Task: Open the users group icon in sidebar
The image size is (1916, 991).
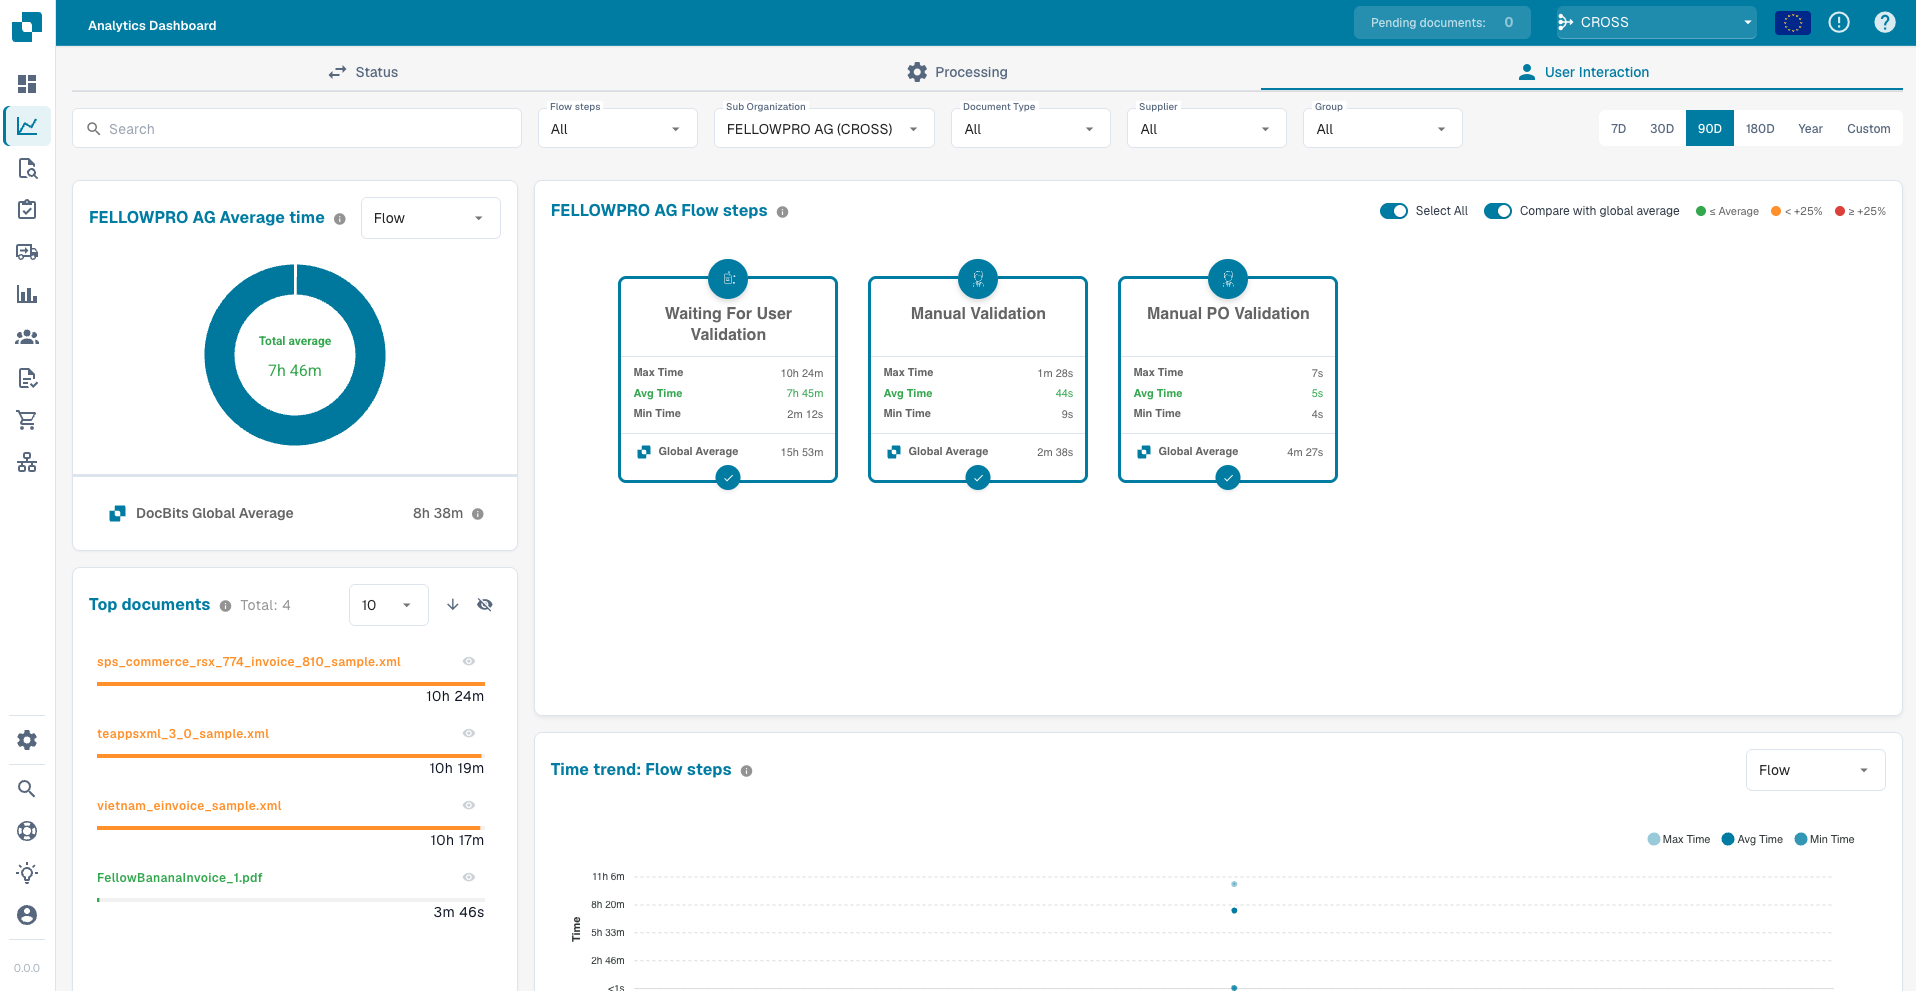Action: (x=27, y=337)
